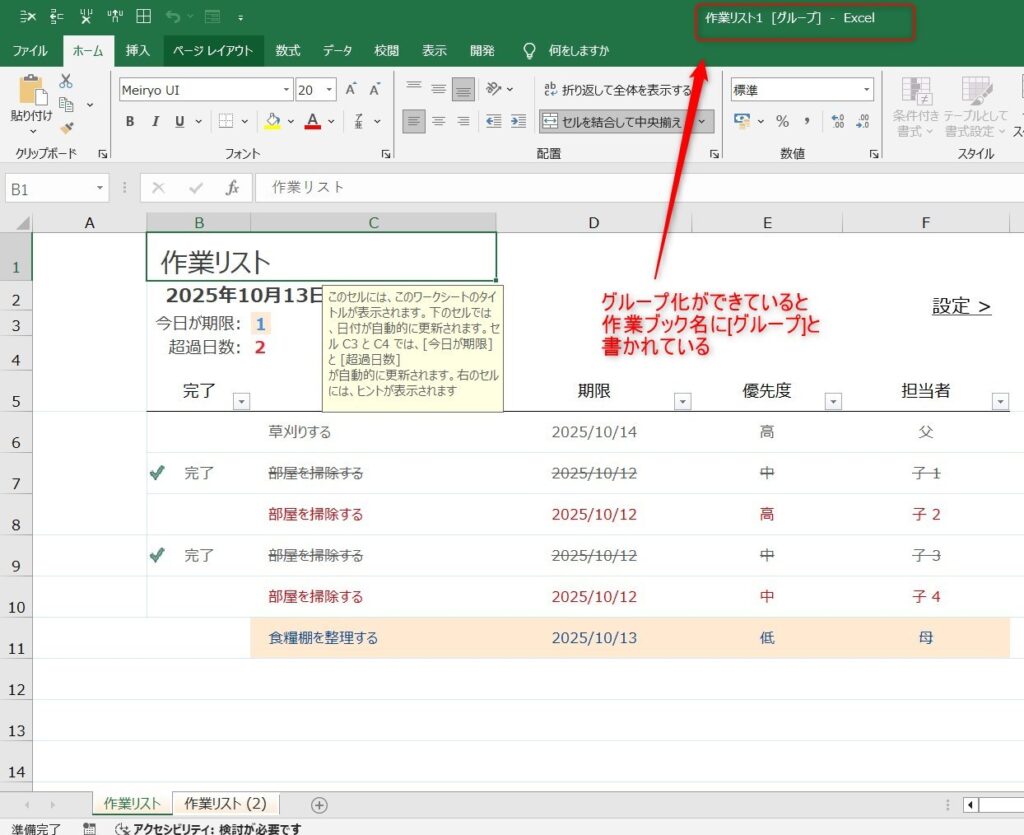Screen dimensions: 1024x835
Task: Center-align text horizontally
Action: tap(437, 121)
